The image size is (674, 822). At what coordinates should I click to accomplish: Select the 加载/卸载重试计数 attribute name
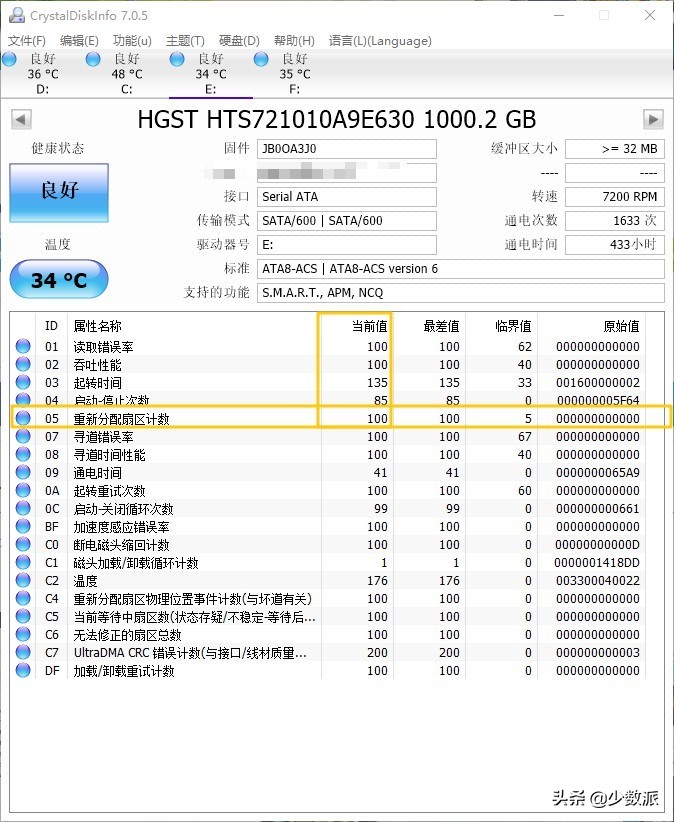124,670
